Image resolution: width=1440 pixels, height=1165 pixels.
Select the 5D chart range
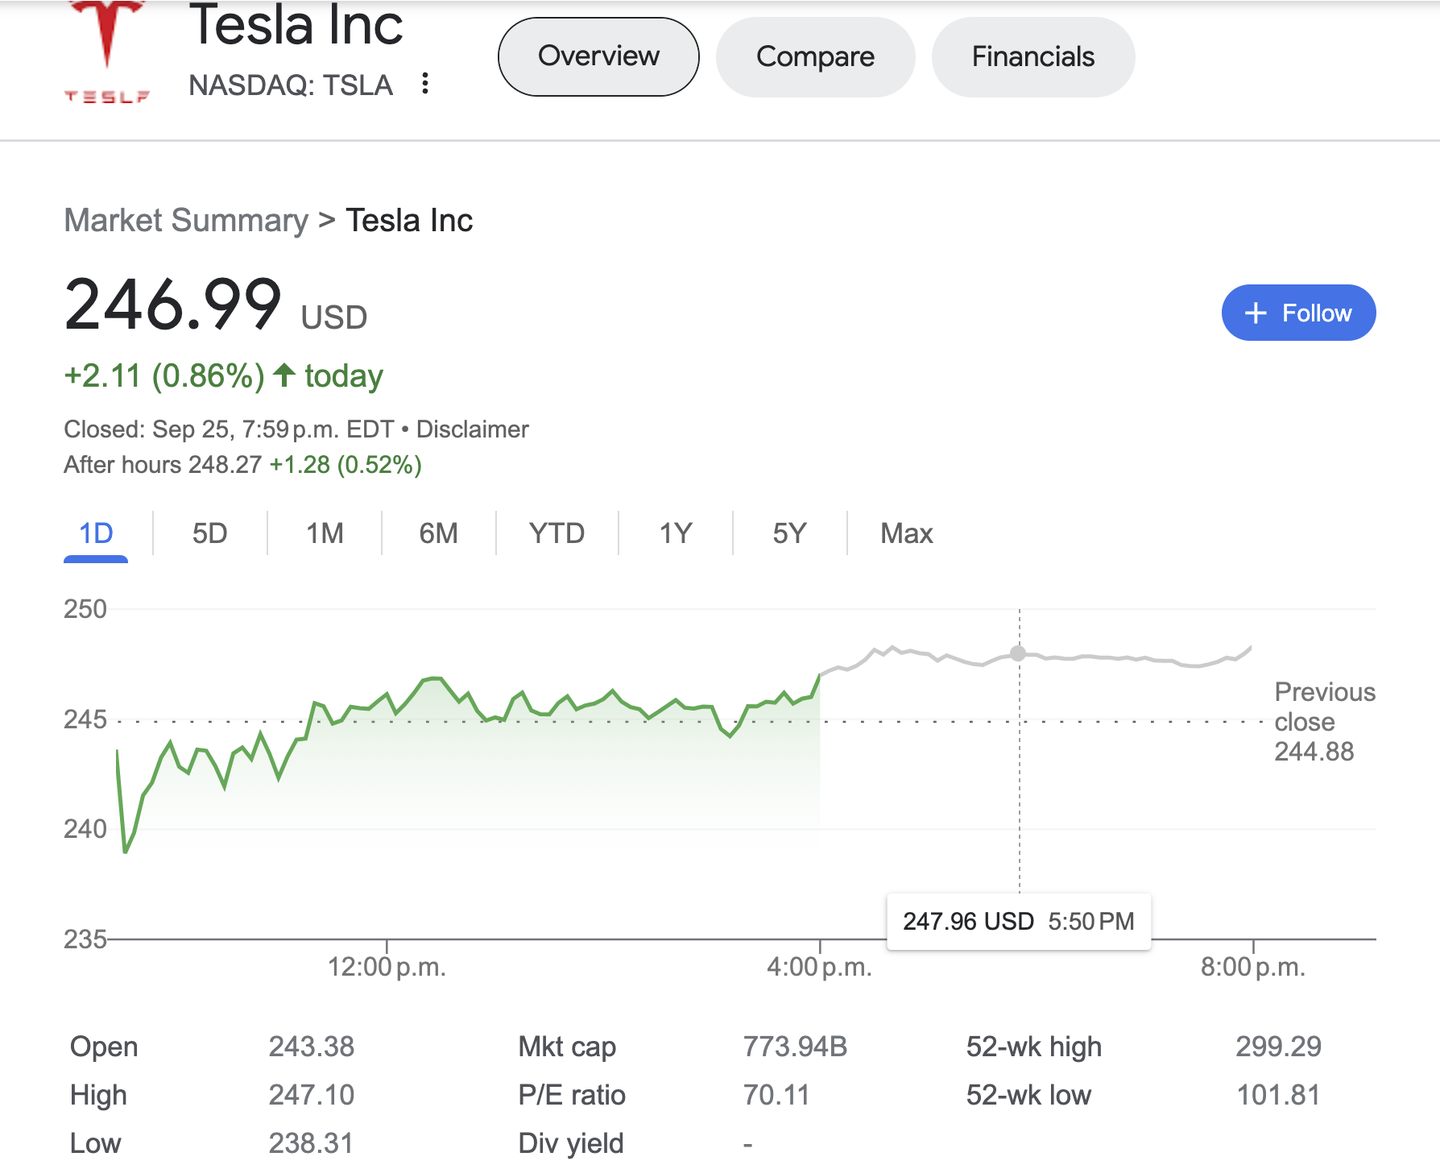click(210, 534)
